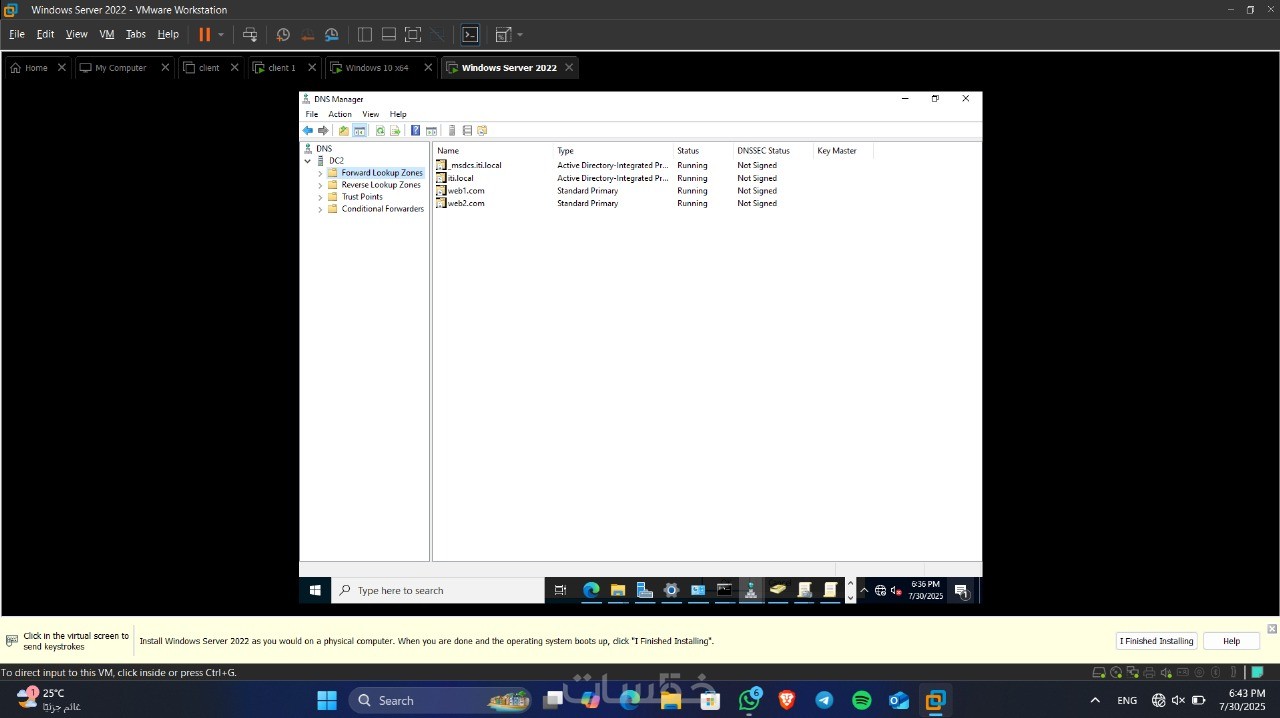Open the VMware console view icon
Screen dimensions: 1280x718
click(x=470, y=34)
